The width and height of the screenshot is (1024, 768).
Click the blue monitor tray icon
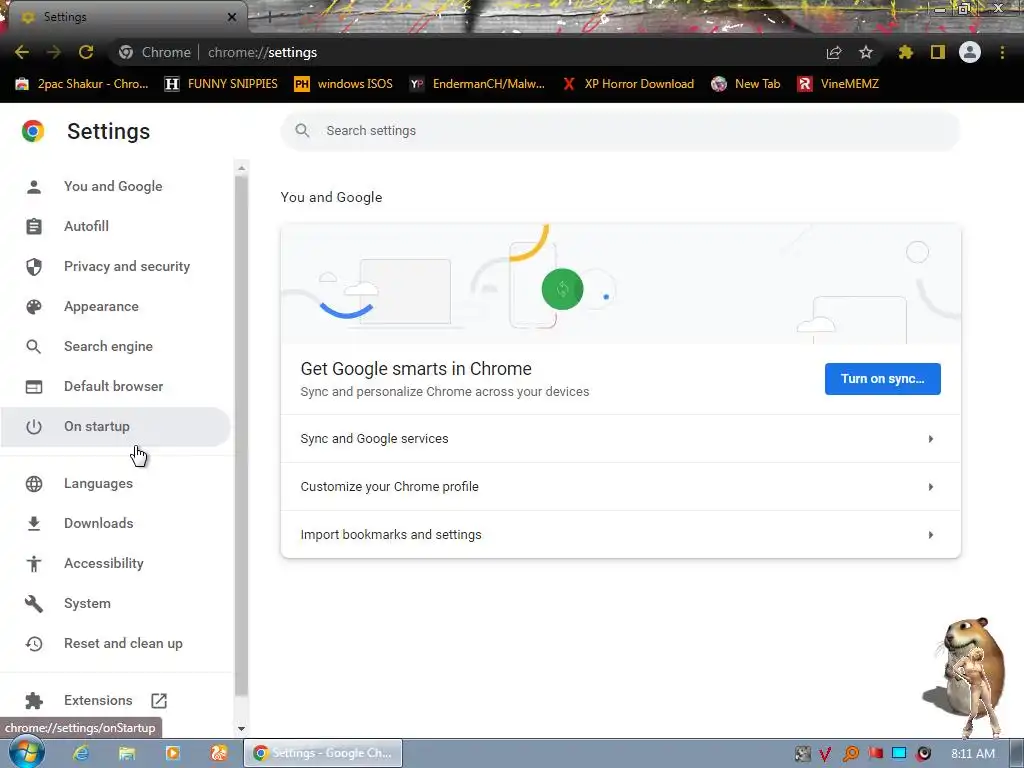[x=899, y=754]
